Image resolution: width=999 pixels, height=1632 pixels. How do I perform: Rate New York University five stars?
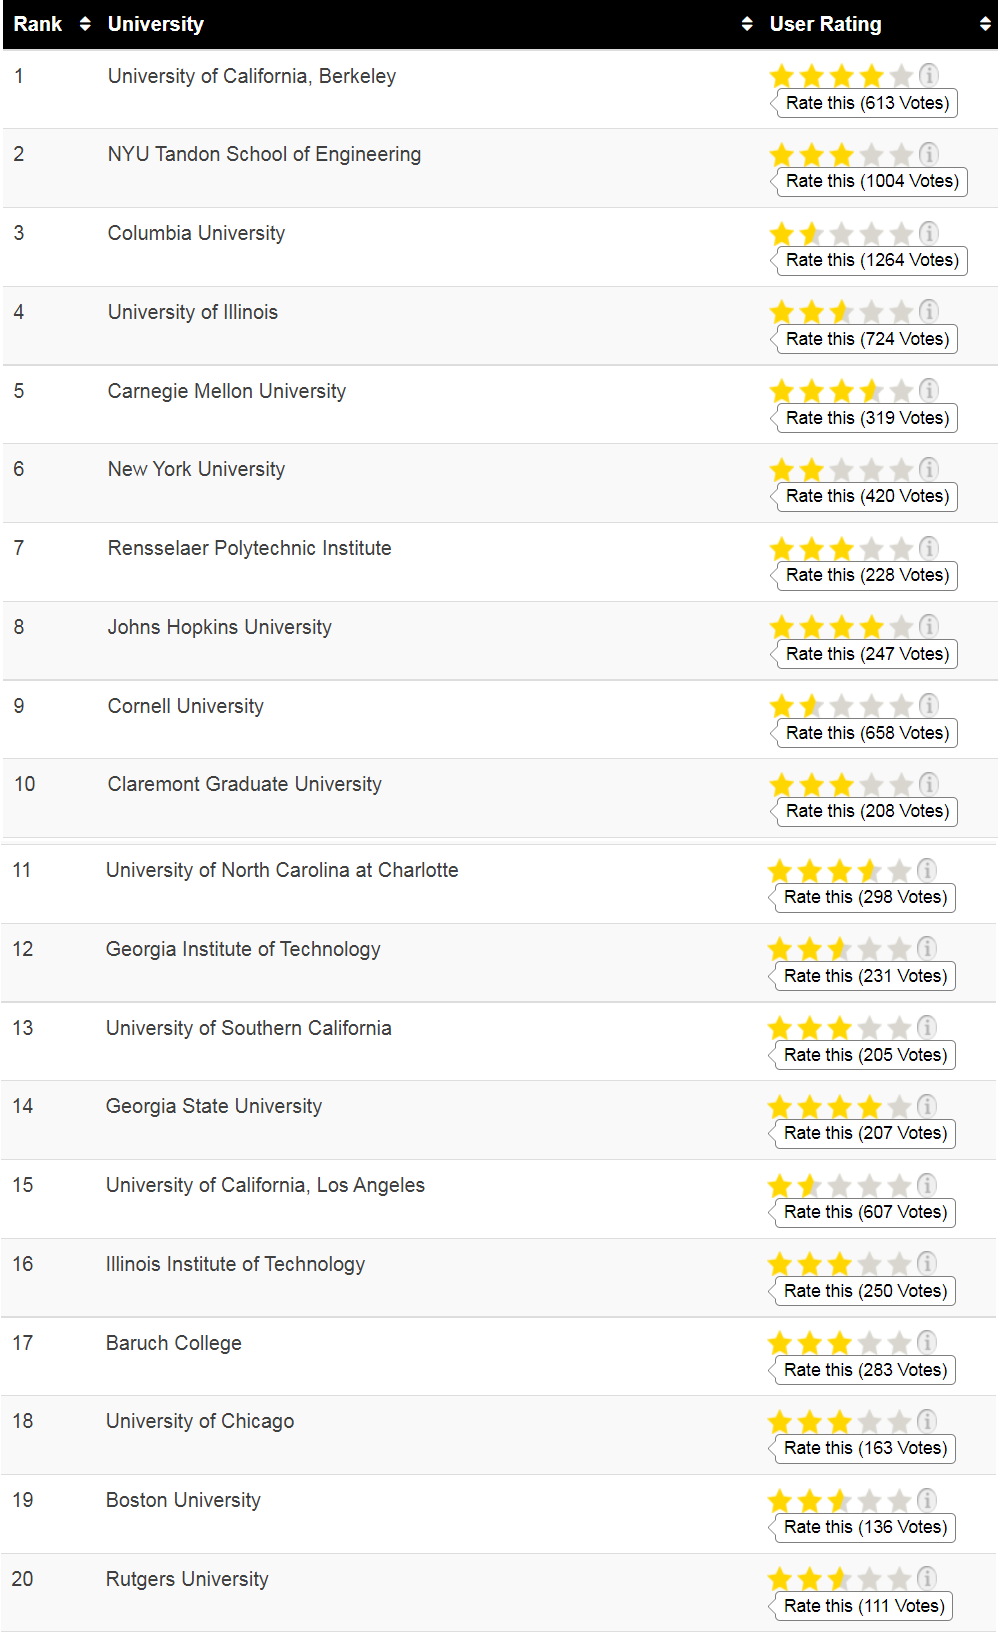coord(901,469)
